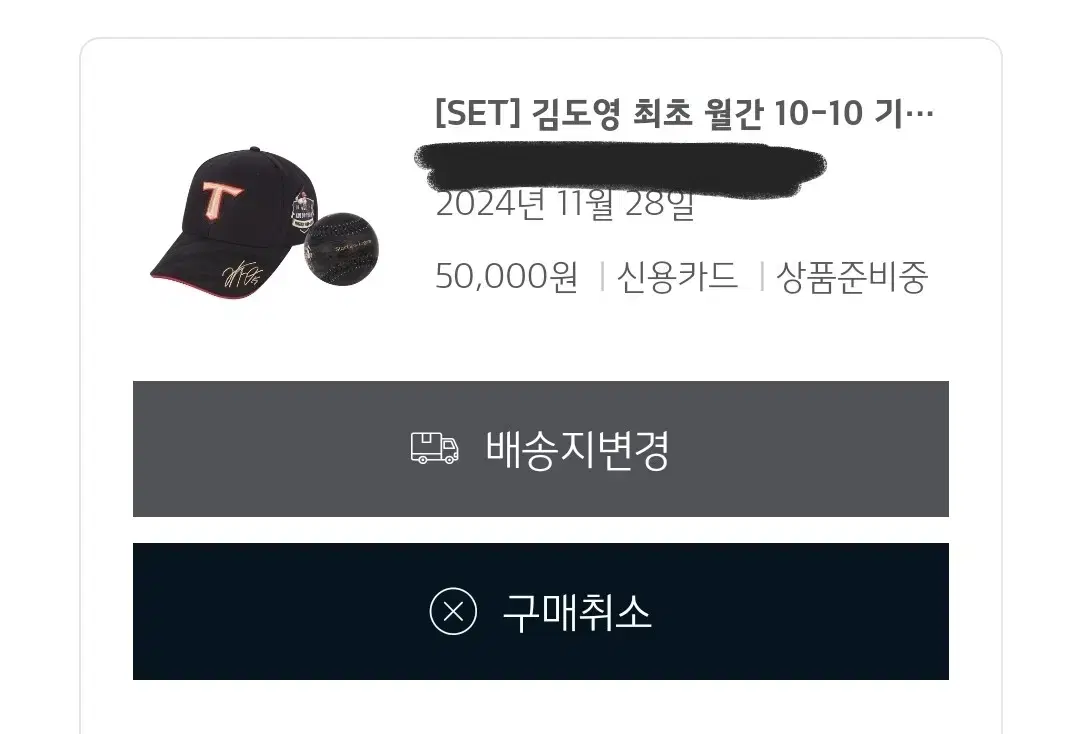Click the 50,000원 price text
Image resolution: width=1080 pixels, height=734 pixels.
506,277
